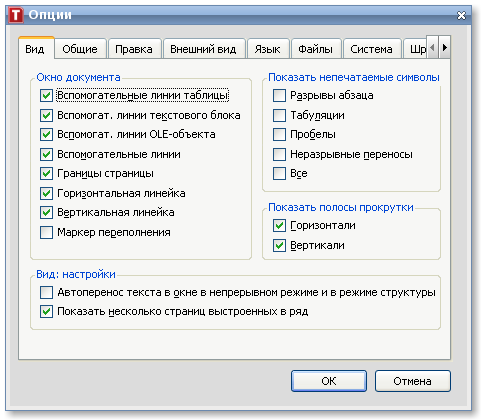
Task: Uncheck the Горизонтали scrollbar option
Action: point(279,226)
